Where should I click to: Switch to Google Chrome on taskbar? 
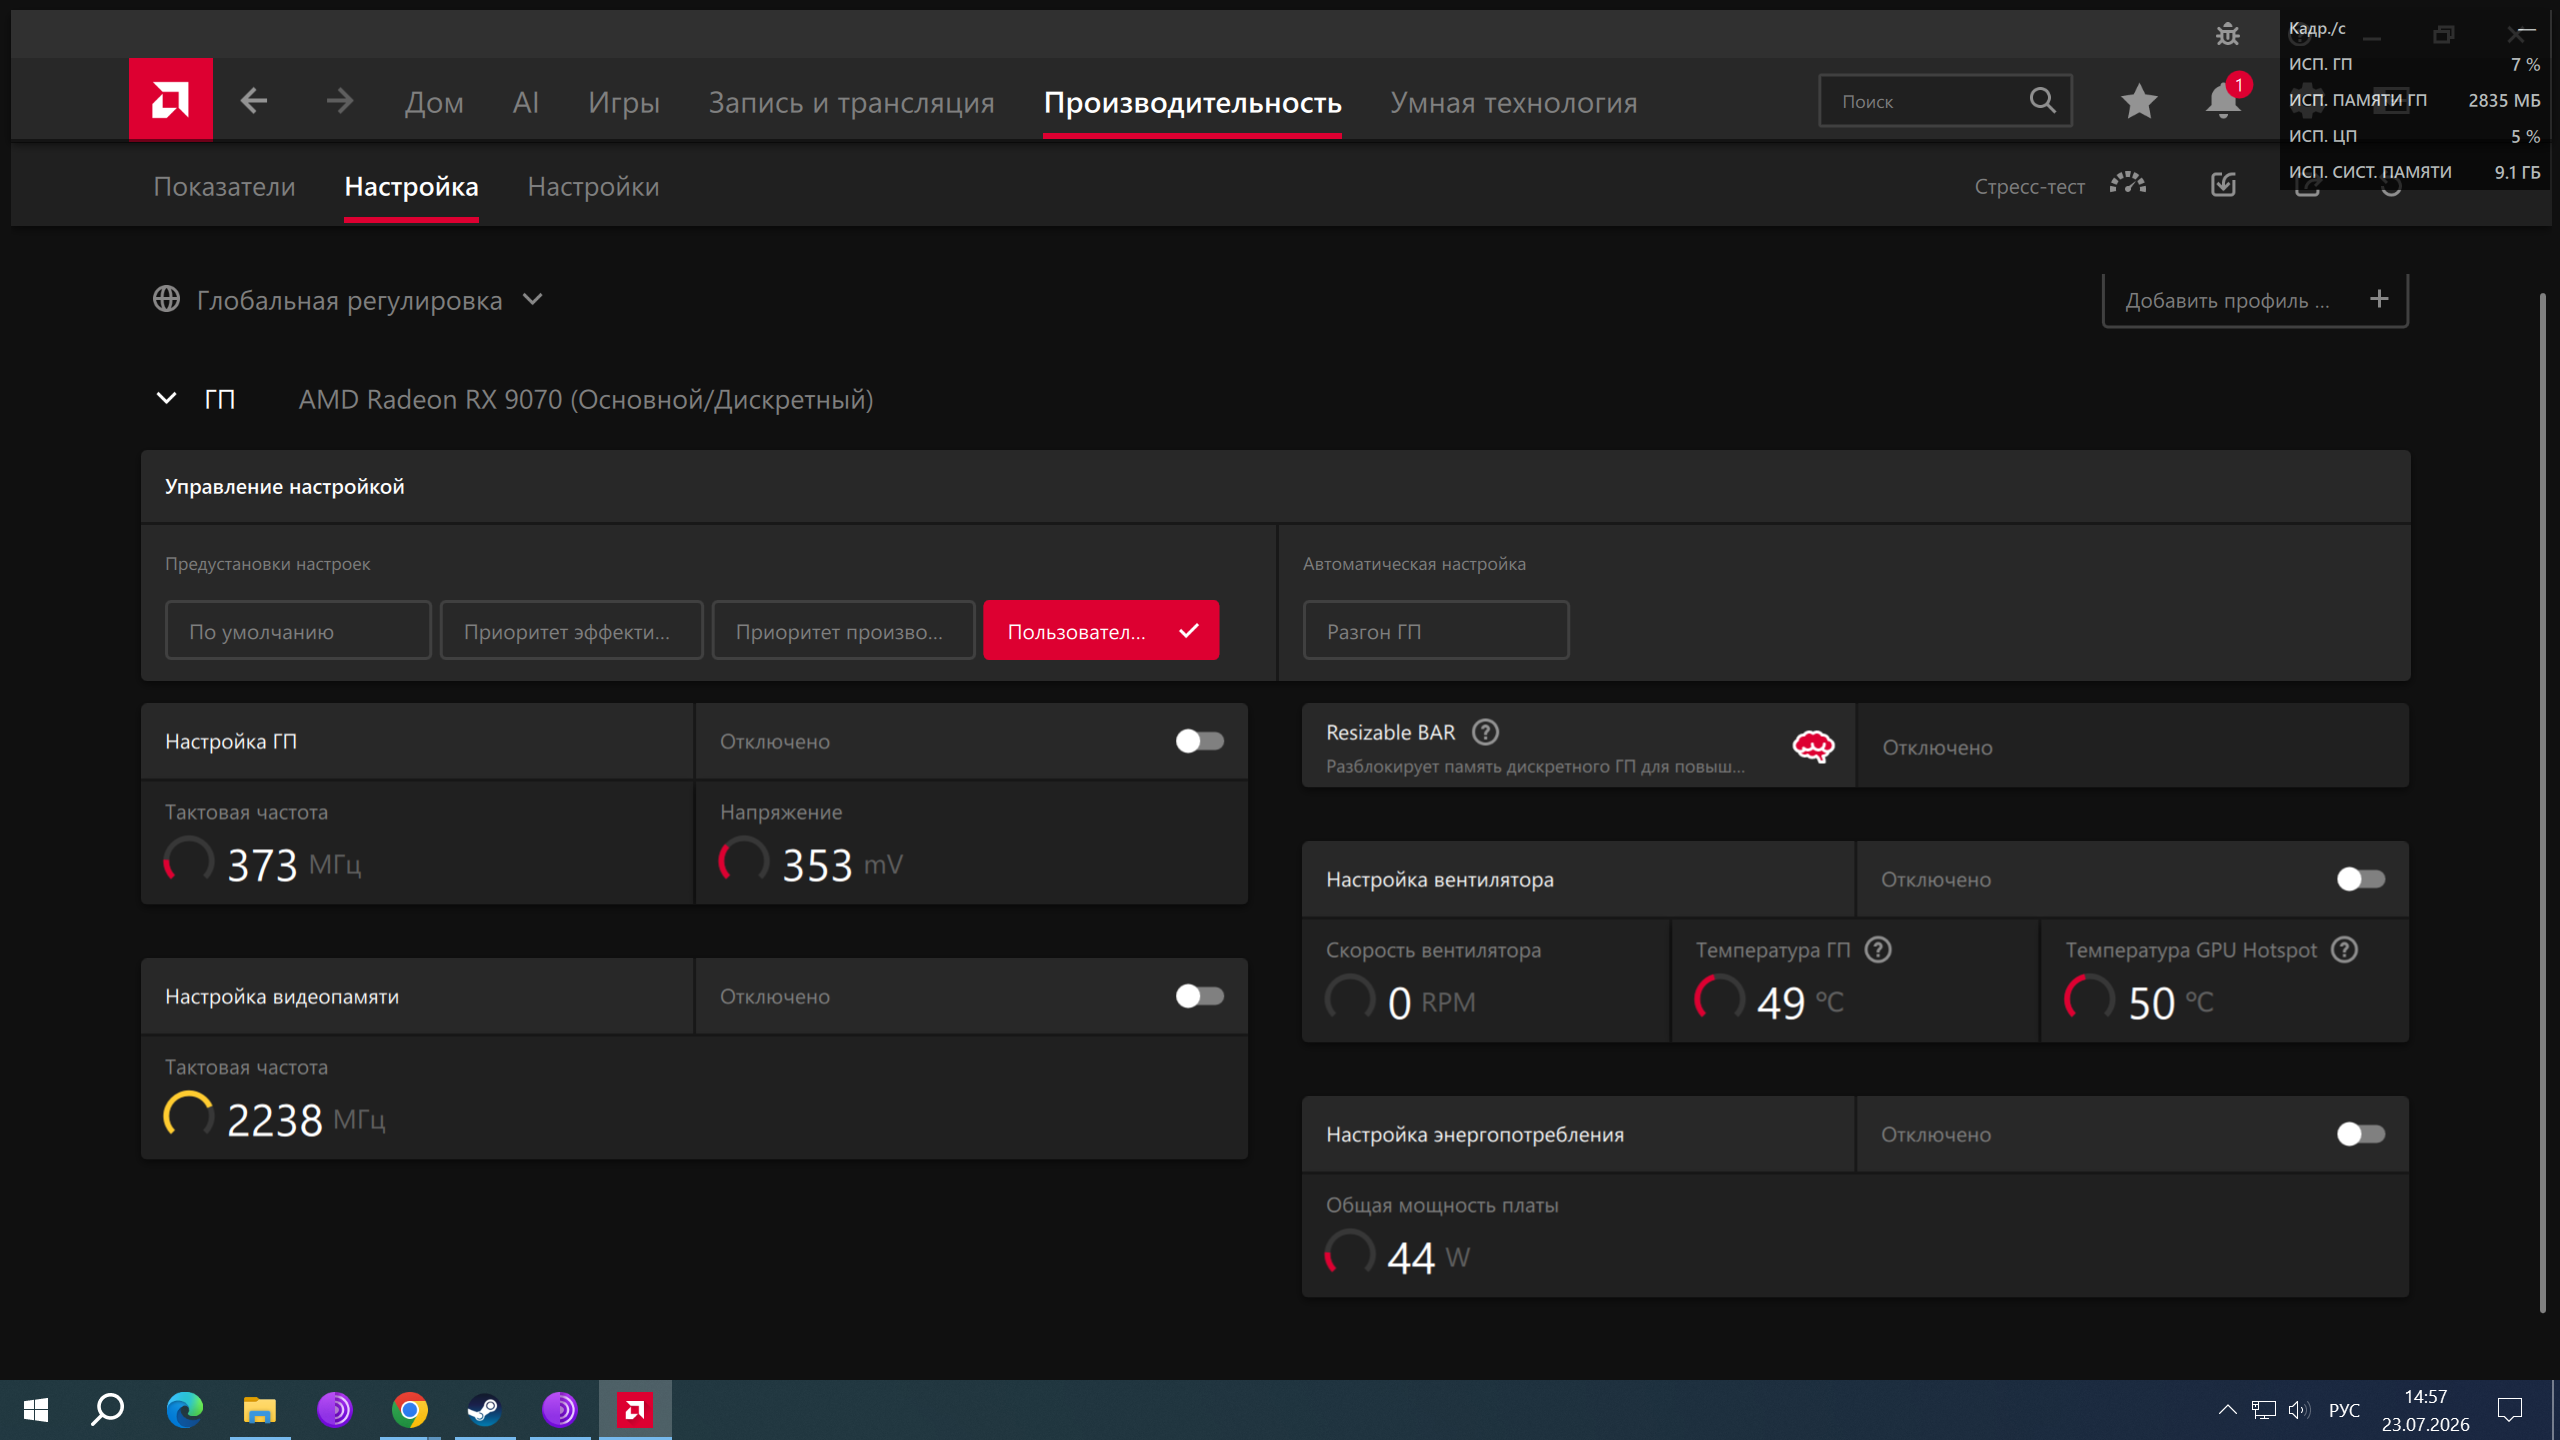click(410, 1410)
